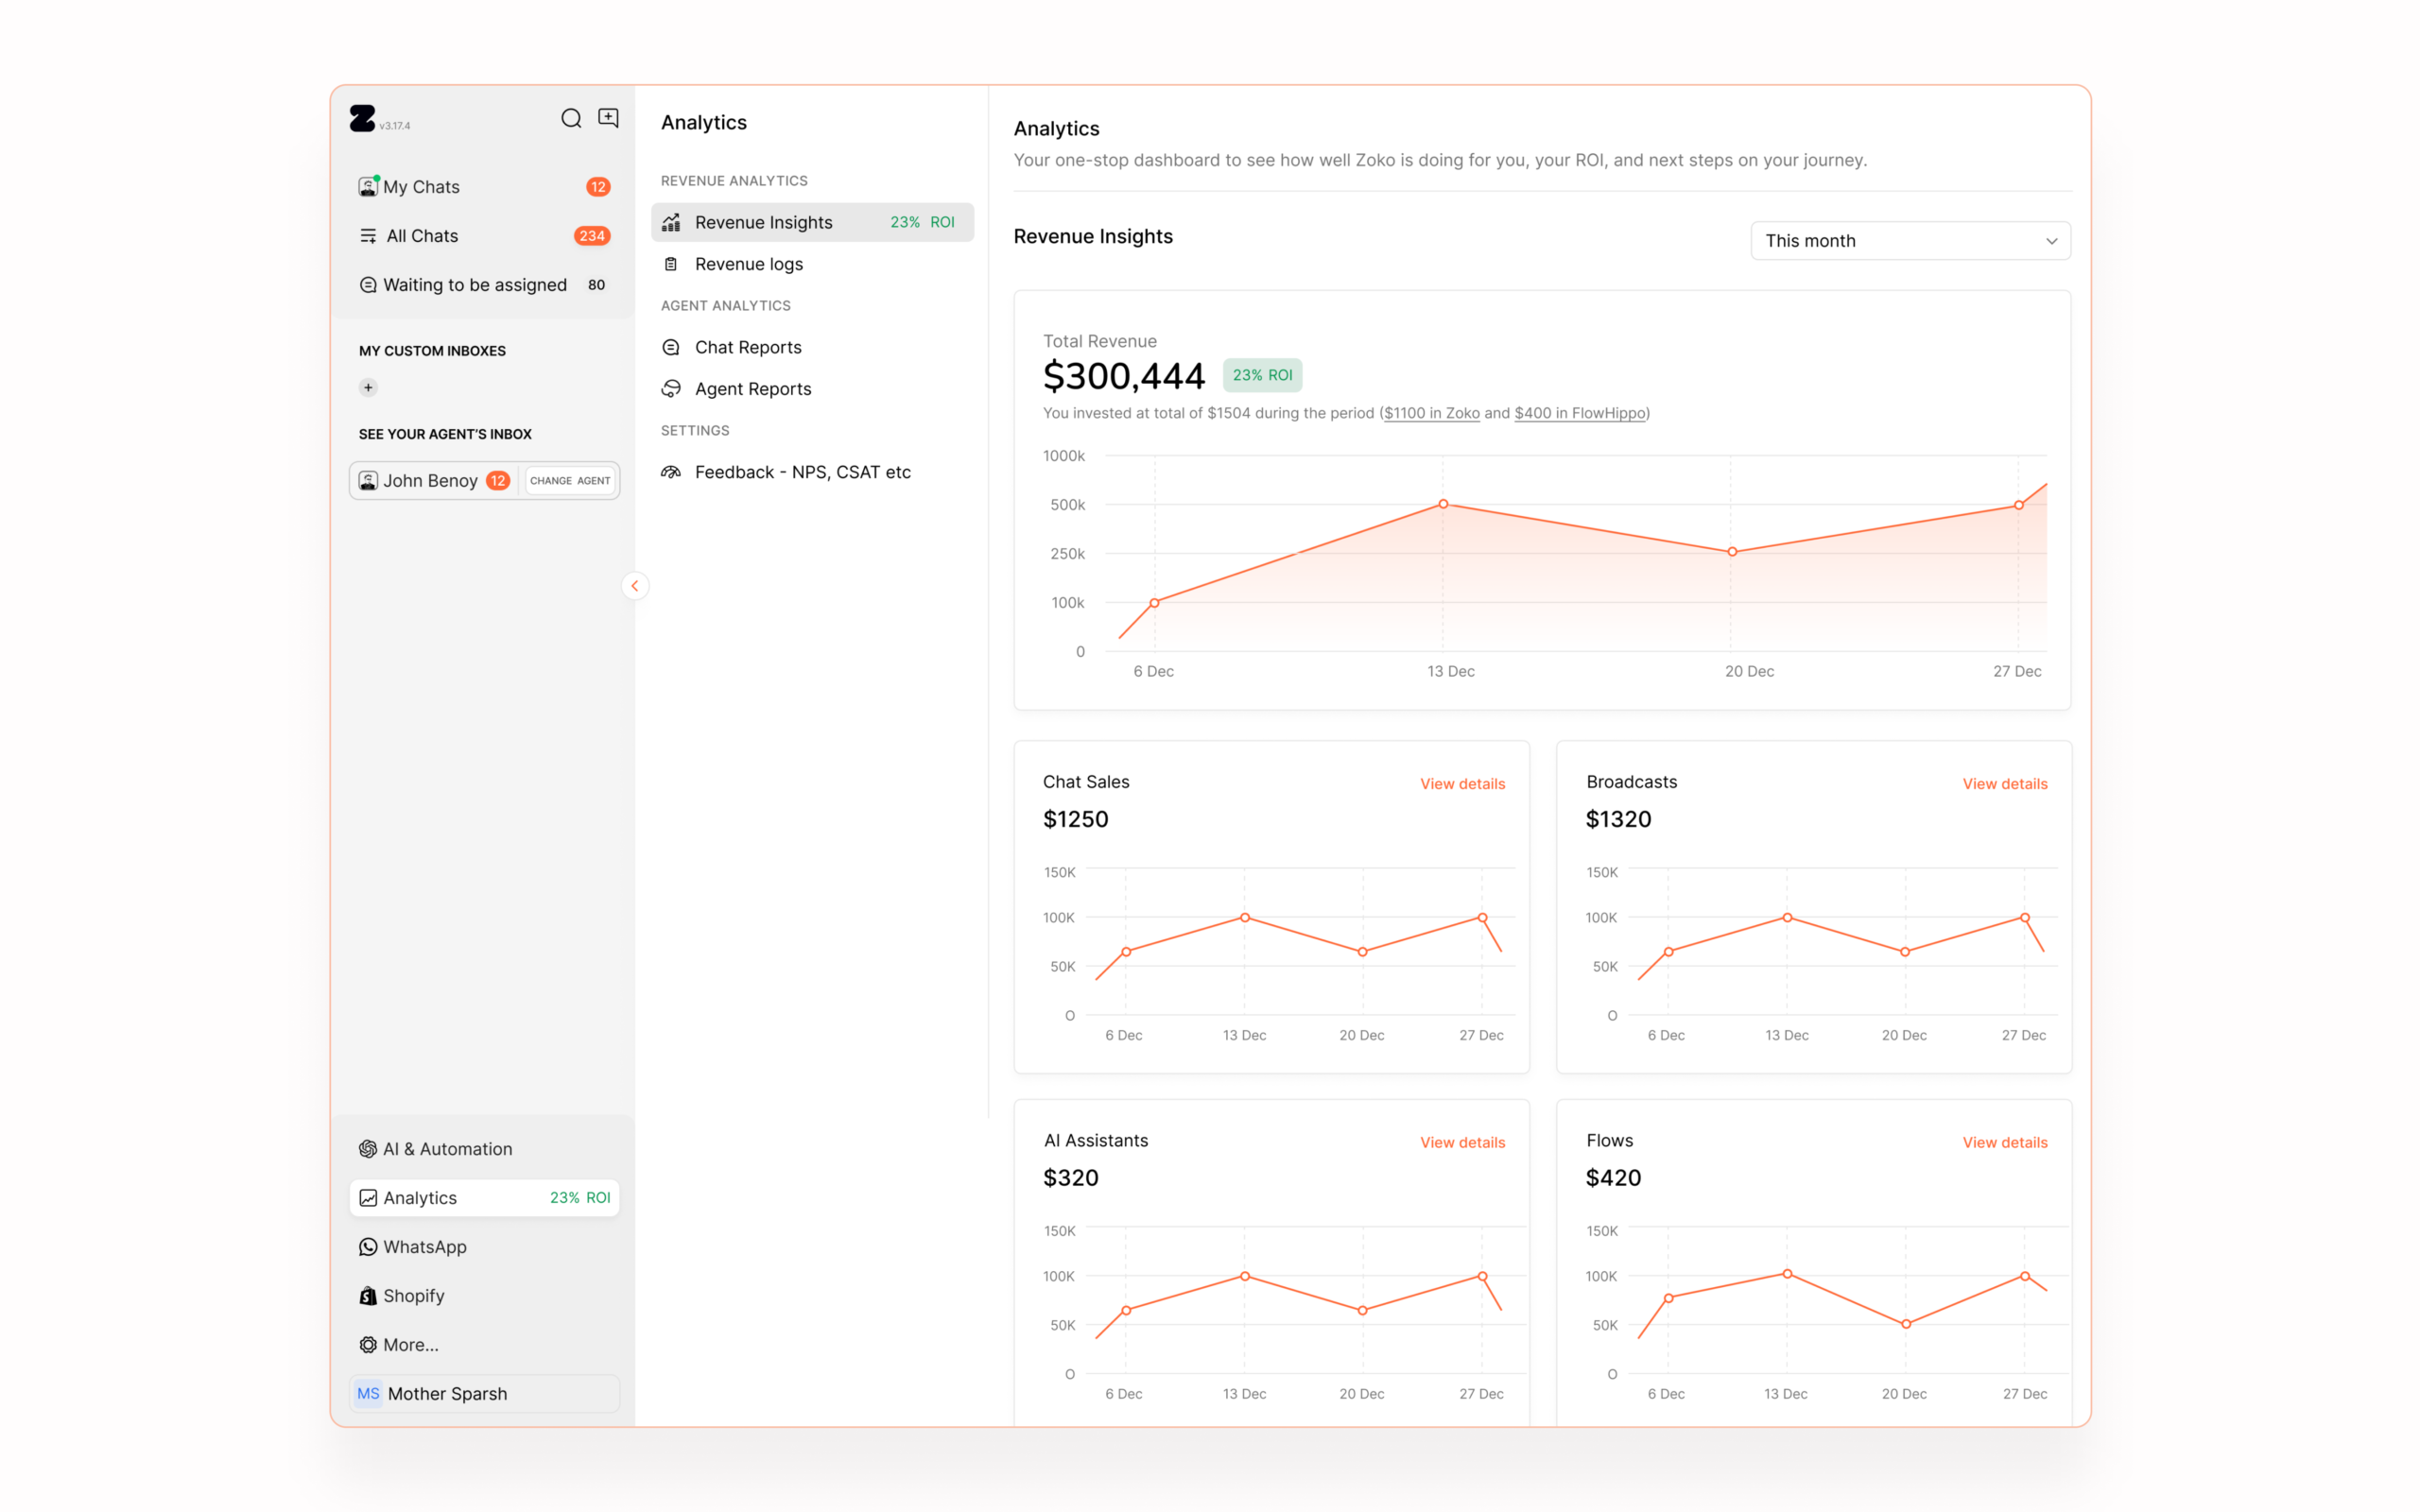The width and height of the screenshot is (2420, 1512).
Task: View details for Chat Sales
Action: [x=1462, y=784]
